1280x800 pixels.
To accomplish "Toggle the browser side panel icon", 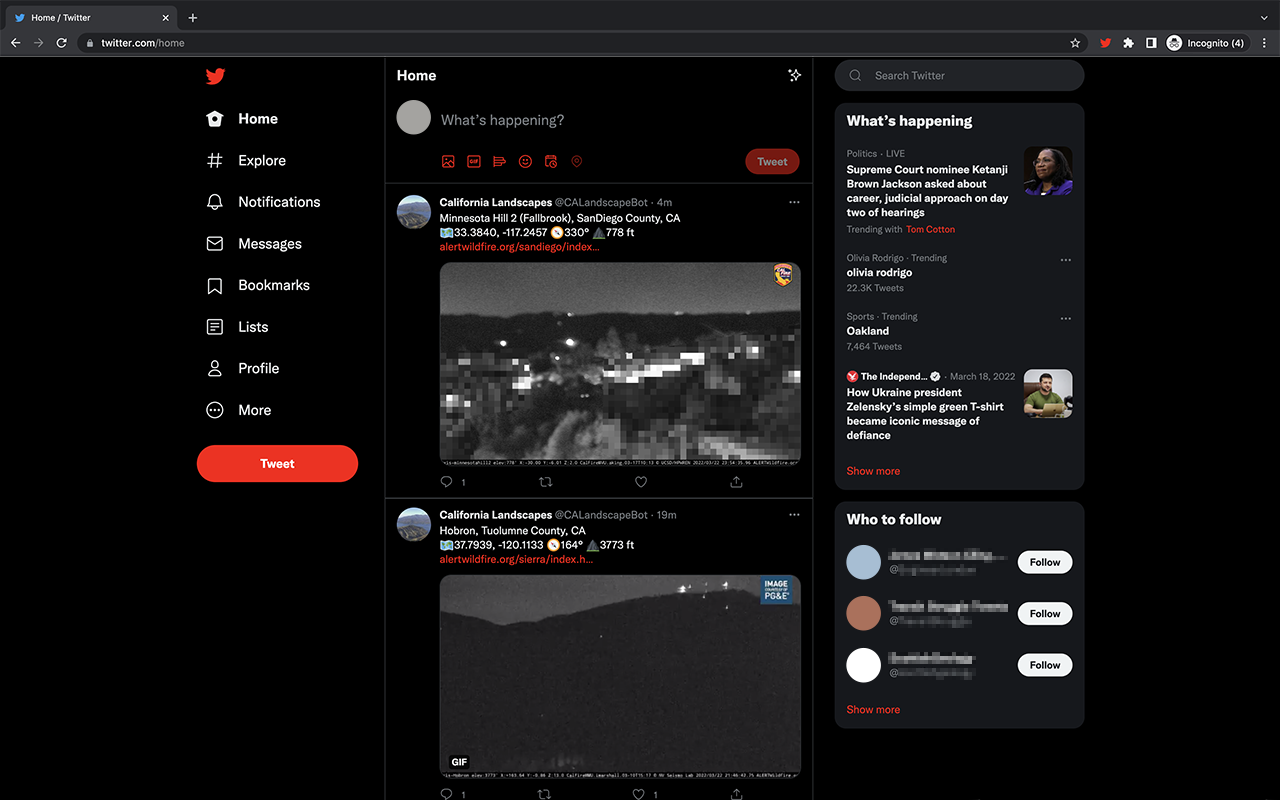I will pyautogui.click(x=1151, y=43).
